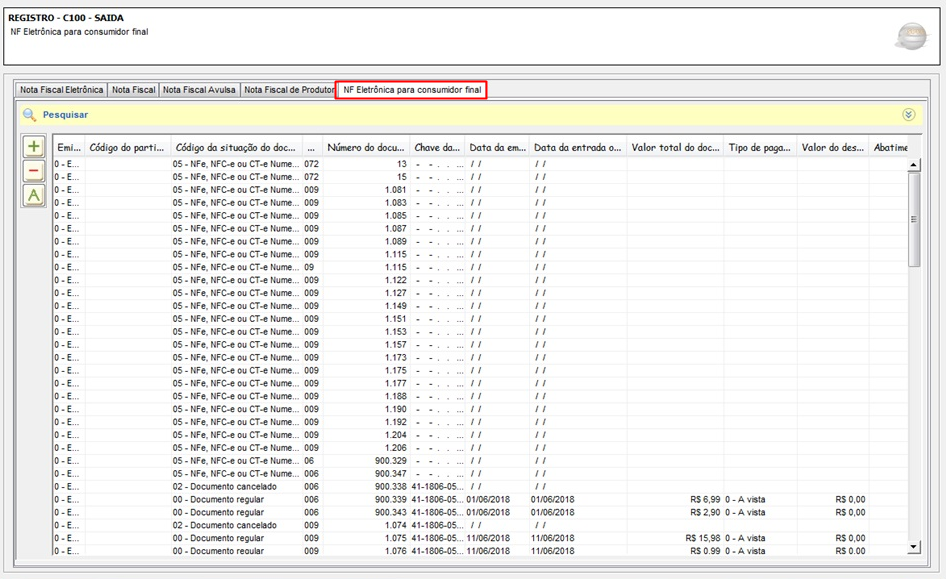
Task: Click Data da entrada o... column header
Action: coord(577,147)
